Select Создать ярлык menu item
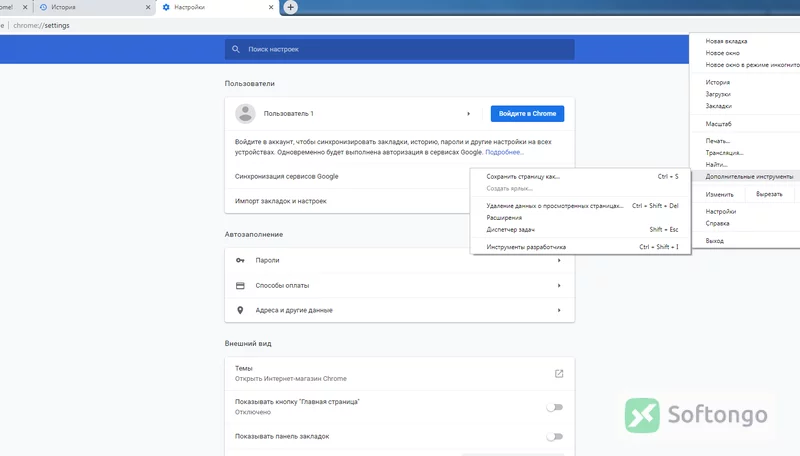 pos(581,188)
